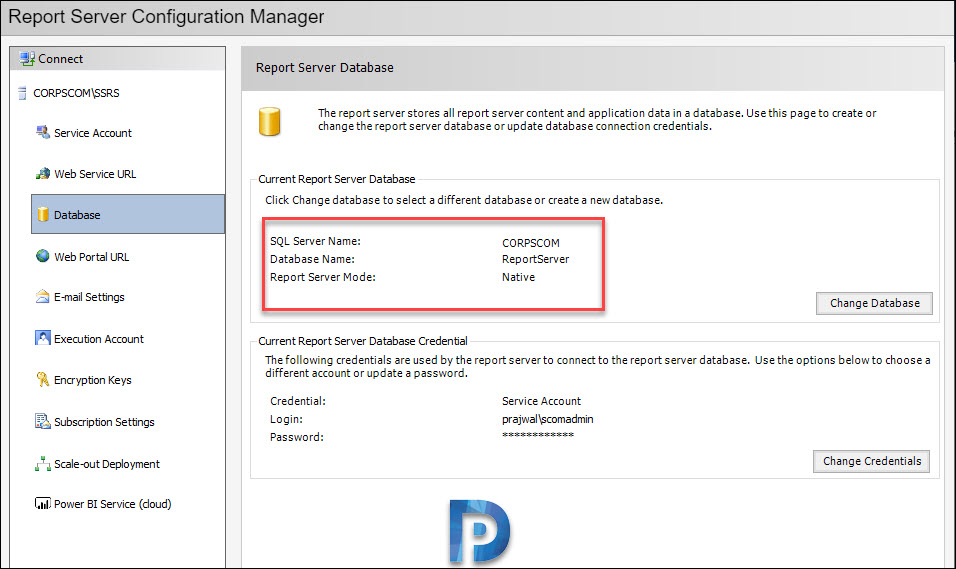
Task: Select the Database page
Action: 128,214
